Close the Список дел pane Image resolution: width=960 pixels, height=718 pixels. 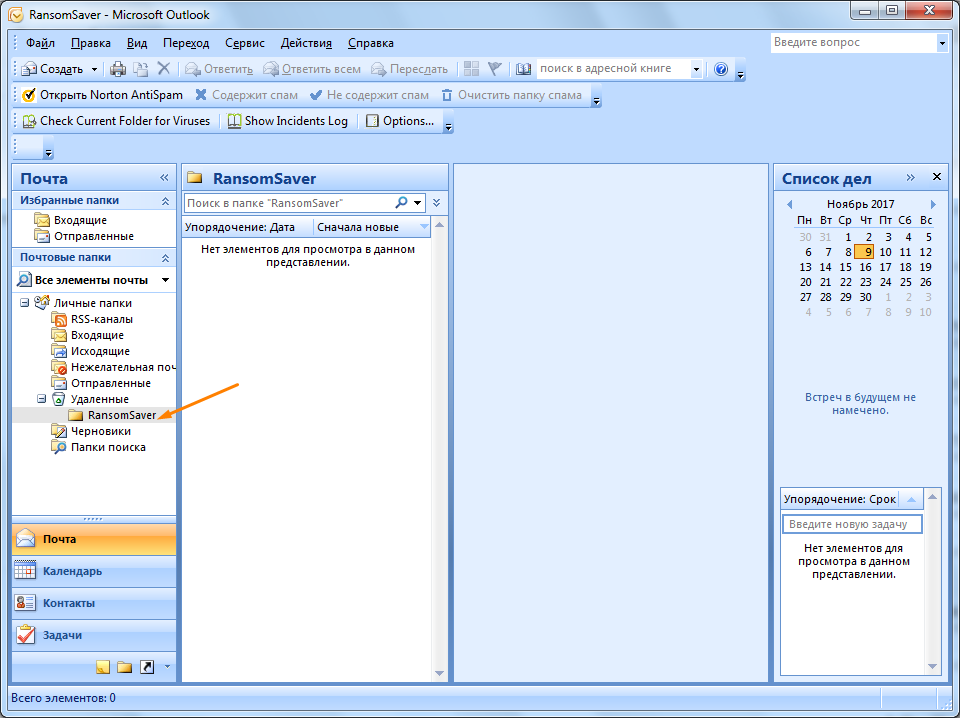937,177
